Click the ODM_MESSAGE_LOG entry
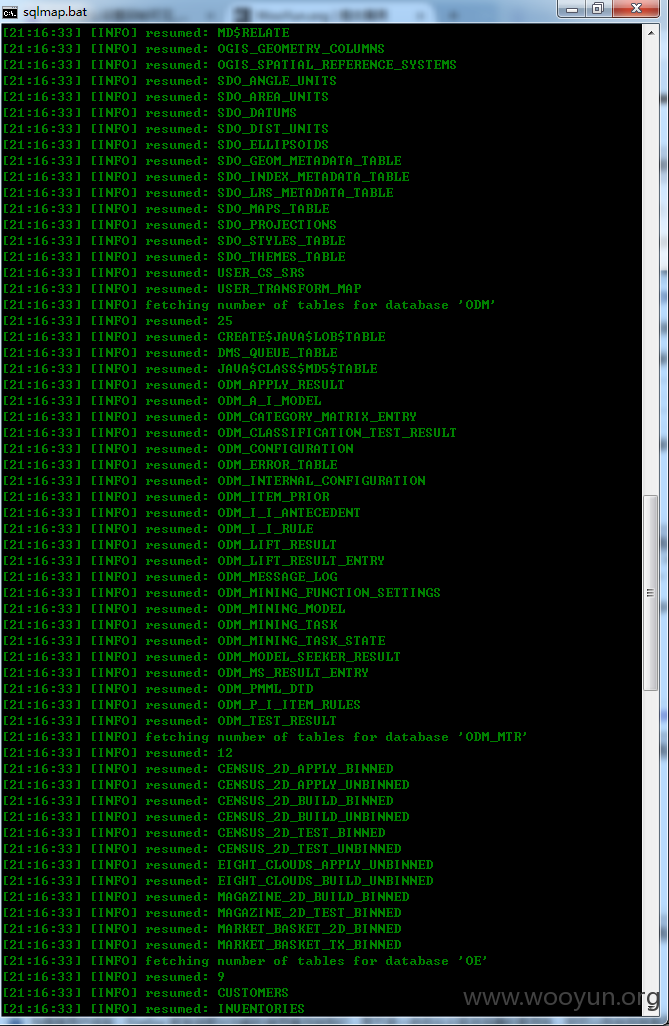This screenshot has height=1026, width=669. (x=277, y=577)
